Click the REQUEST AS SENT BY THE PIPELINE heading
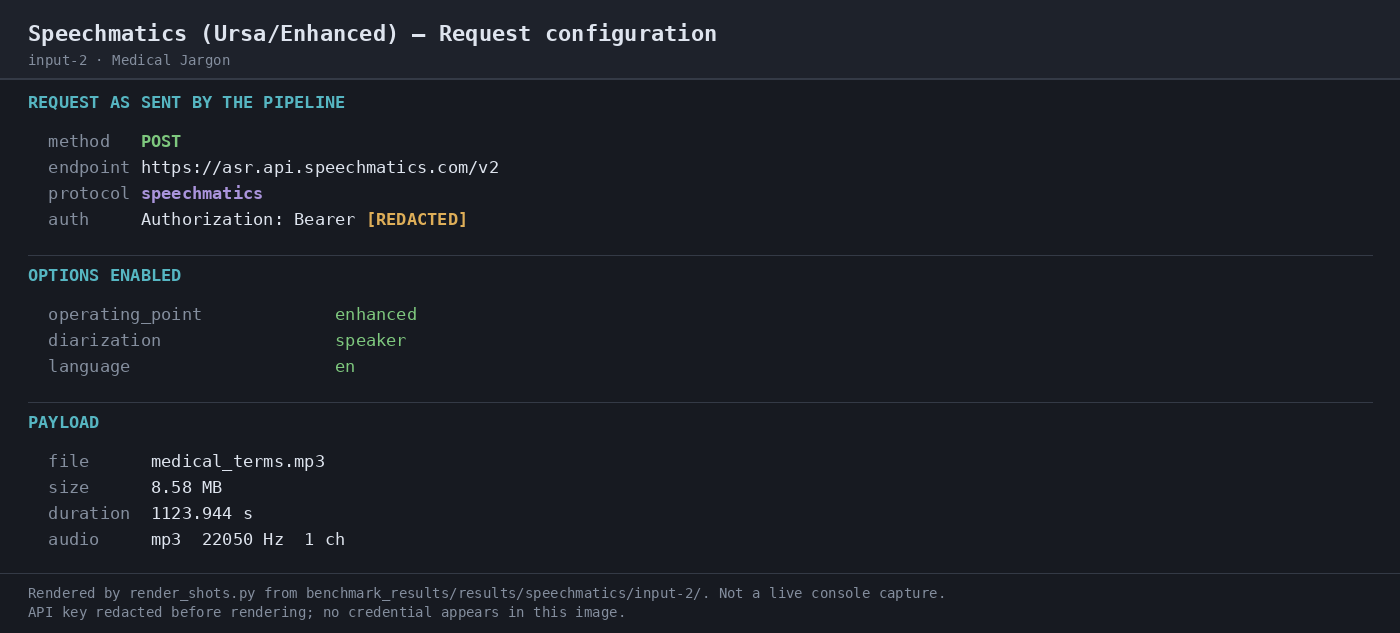Image resolution: width=1400 pixels, height=633 pixels. pos(186,103)
